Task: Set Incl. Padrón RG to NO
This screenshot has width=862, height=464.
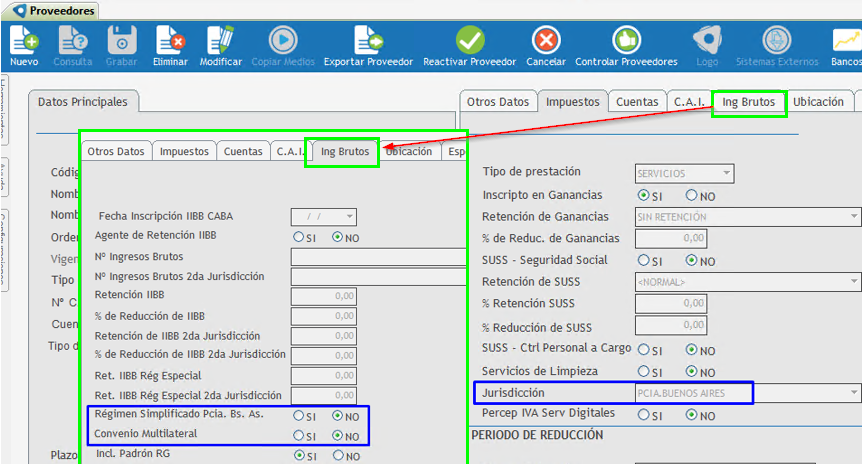Action: (x=338, y=455)
